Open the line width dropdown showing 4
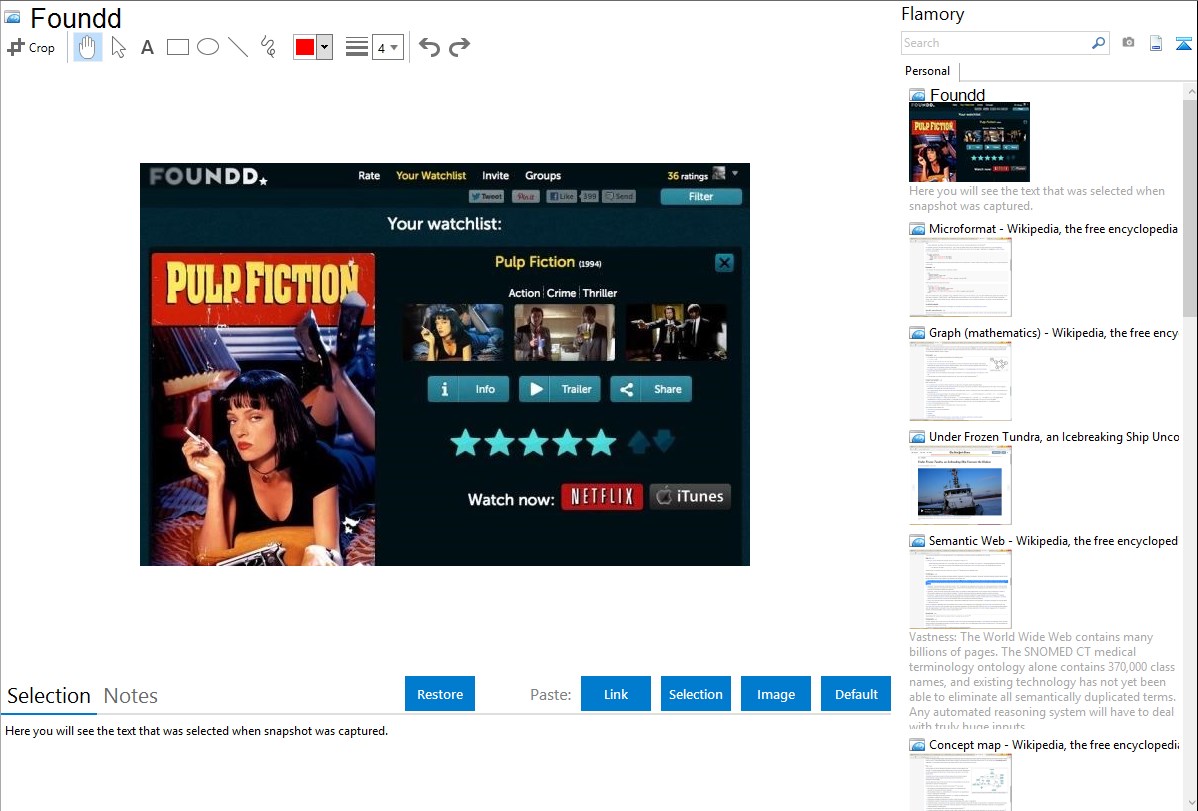The width and height of the screenshot is (1198, 811). click(387, 47)
